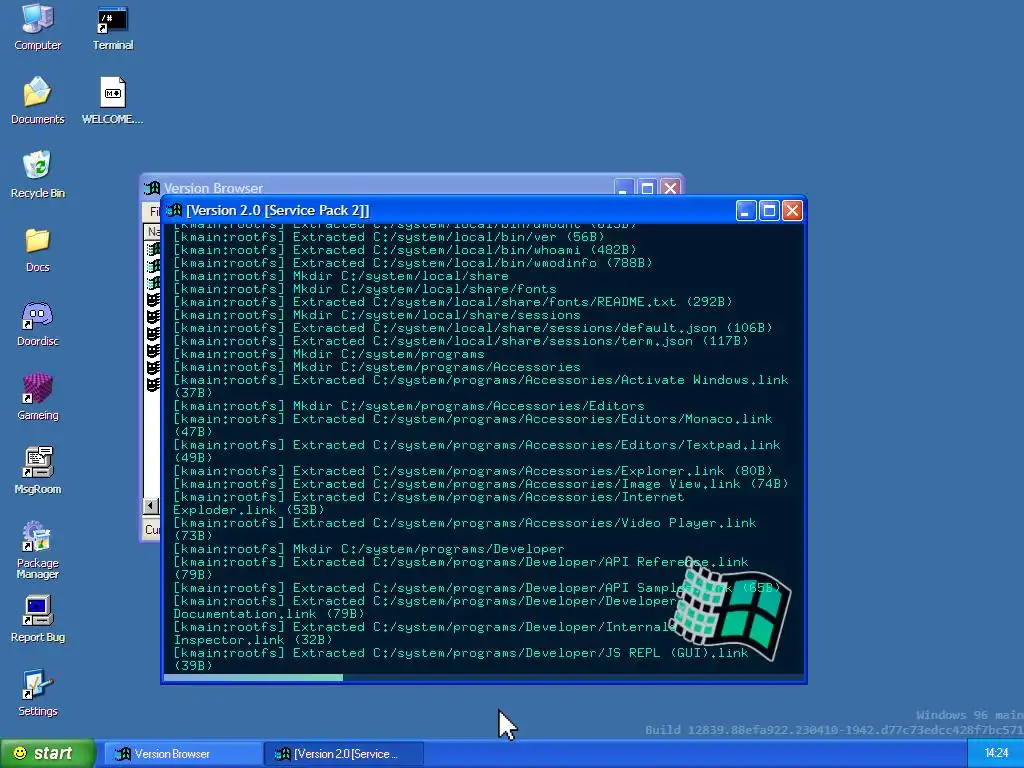Open the Computer desktop icon
The height and width of the screenshot is (768, 1024).
pyautogui.click(x=37, y=27)
